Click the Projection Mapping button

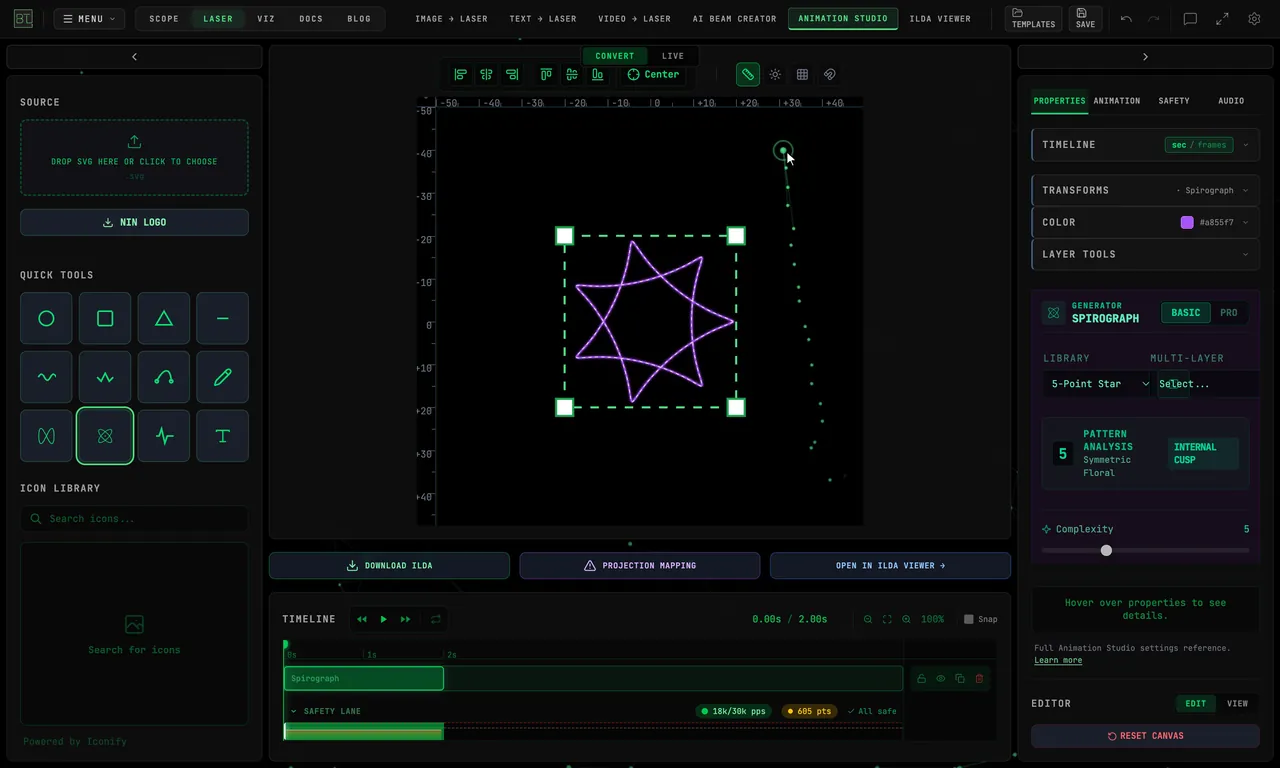pyautogui.click(x=640, y=566)
